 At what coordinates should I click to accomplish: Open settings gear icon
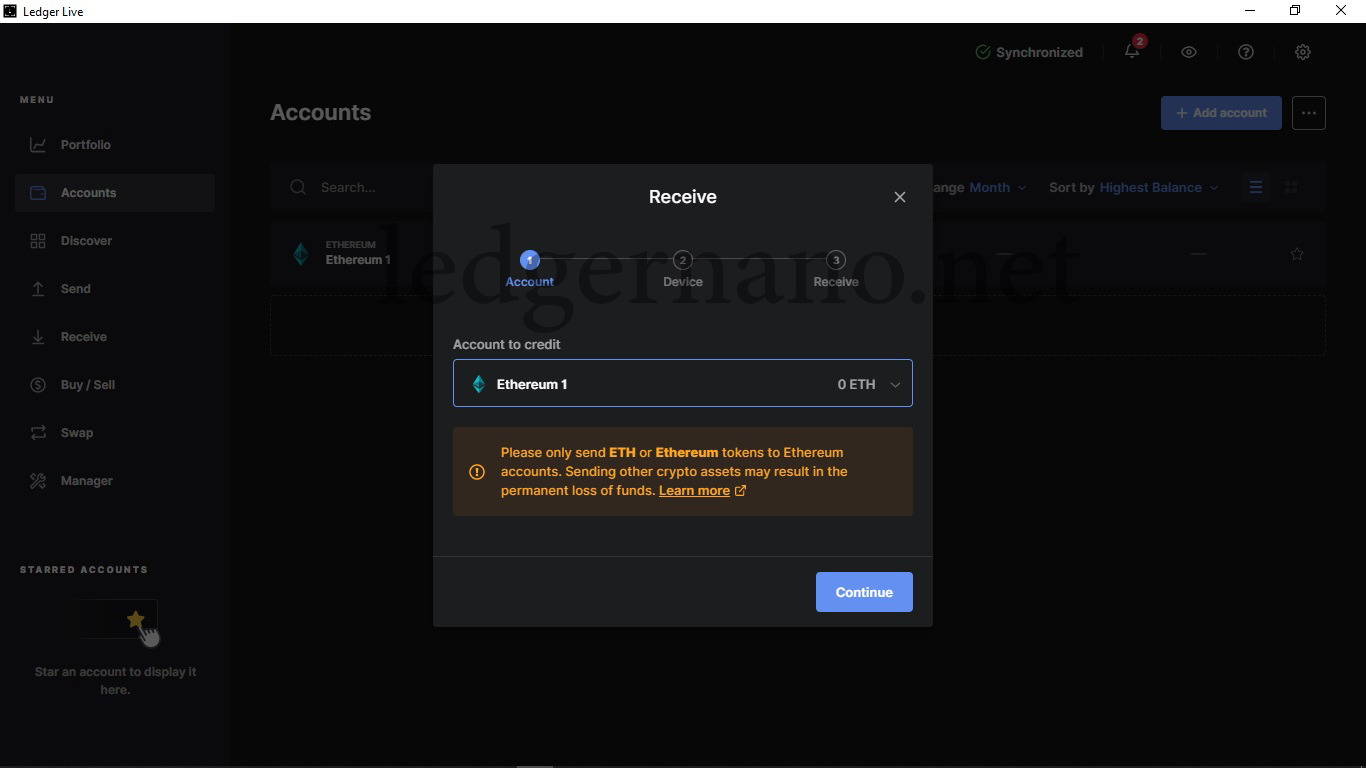[x=1303, y=52]
